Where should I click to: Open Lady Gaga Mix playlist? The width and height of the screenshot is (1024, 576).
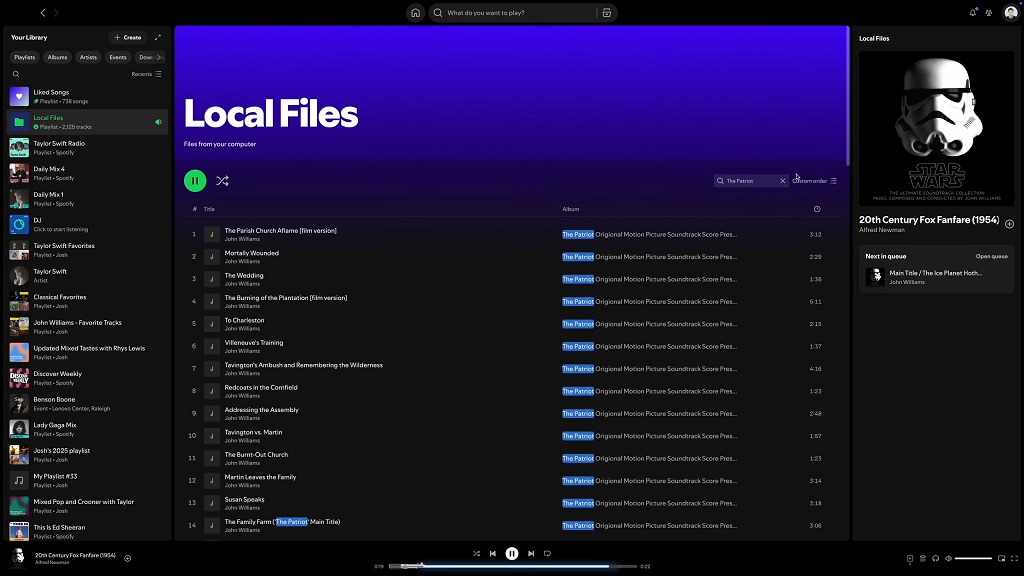pyautogui.click(x=87, y=429)
